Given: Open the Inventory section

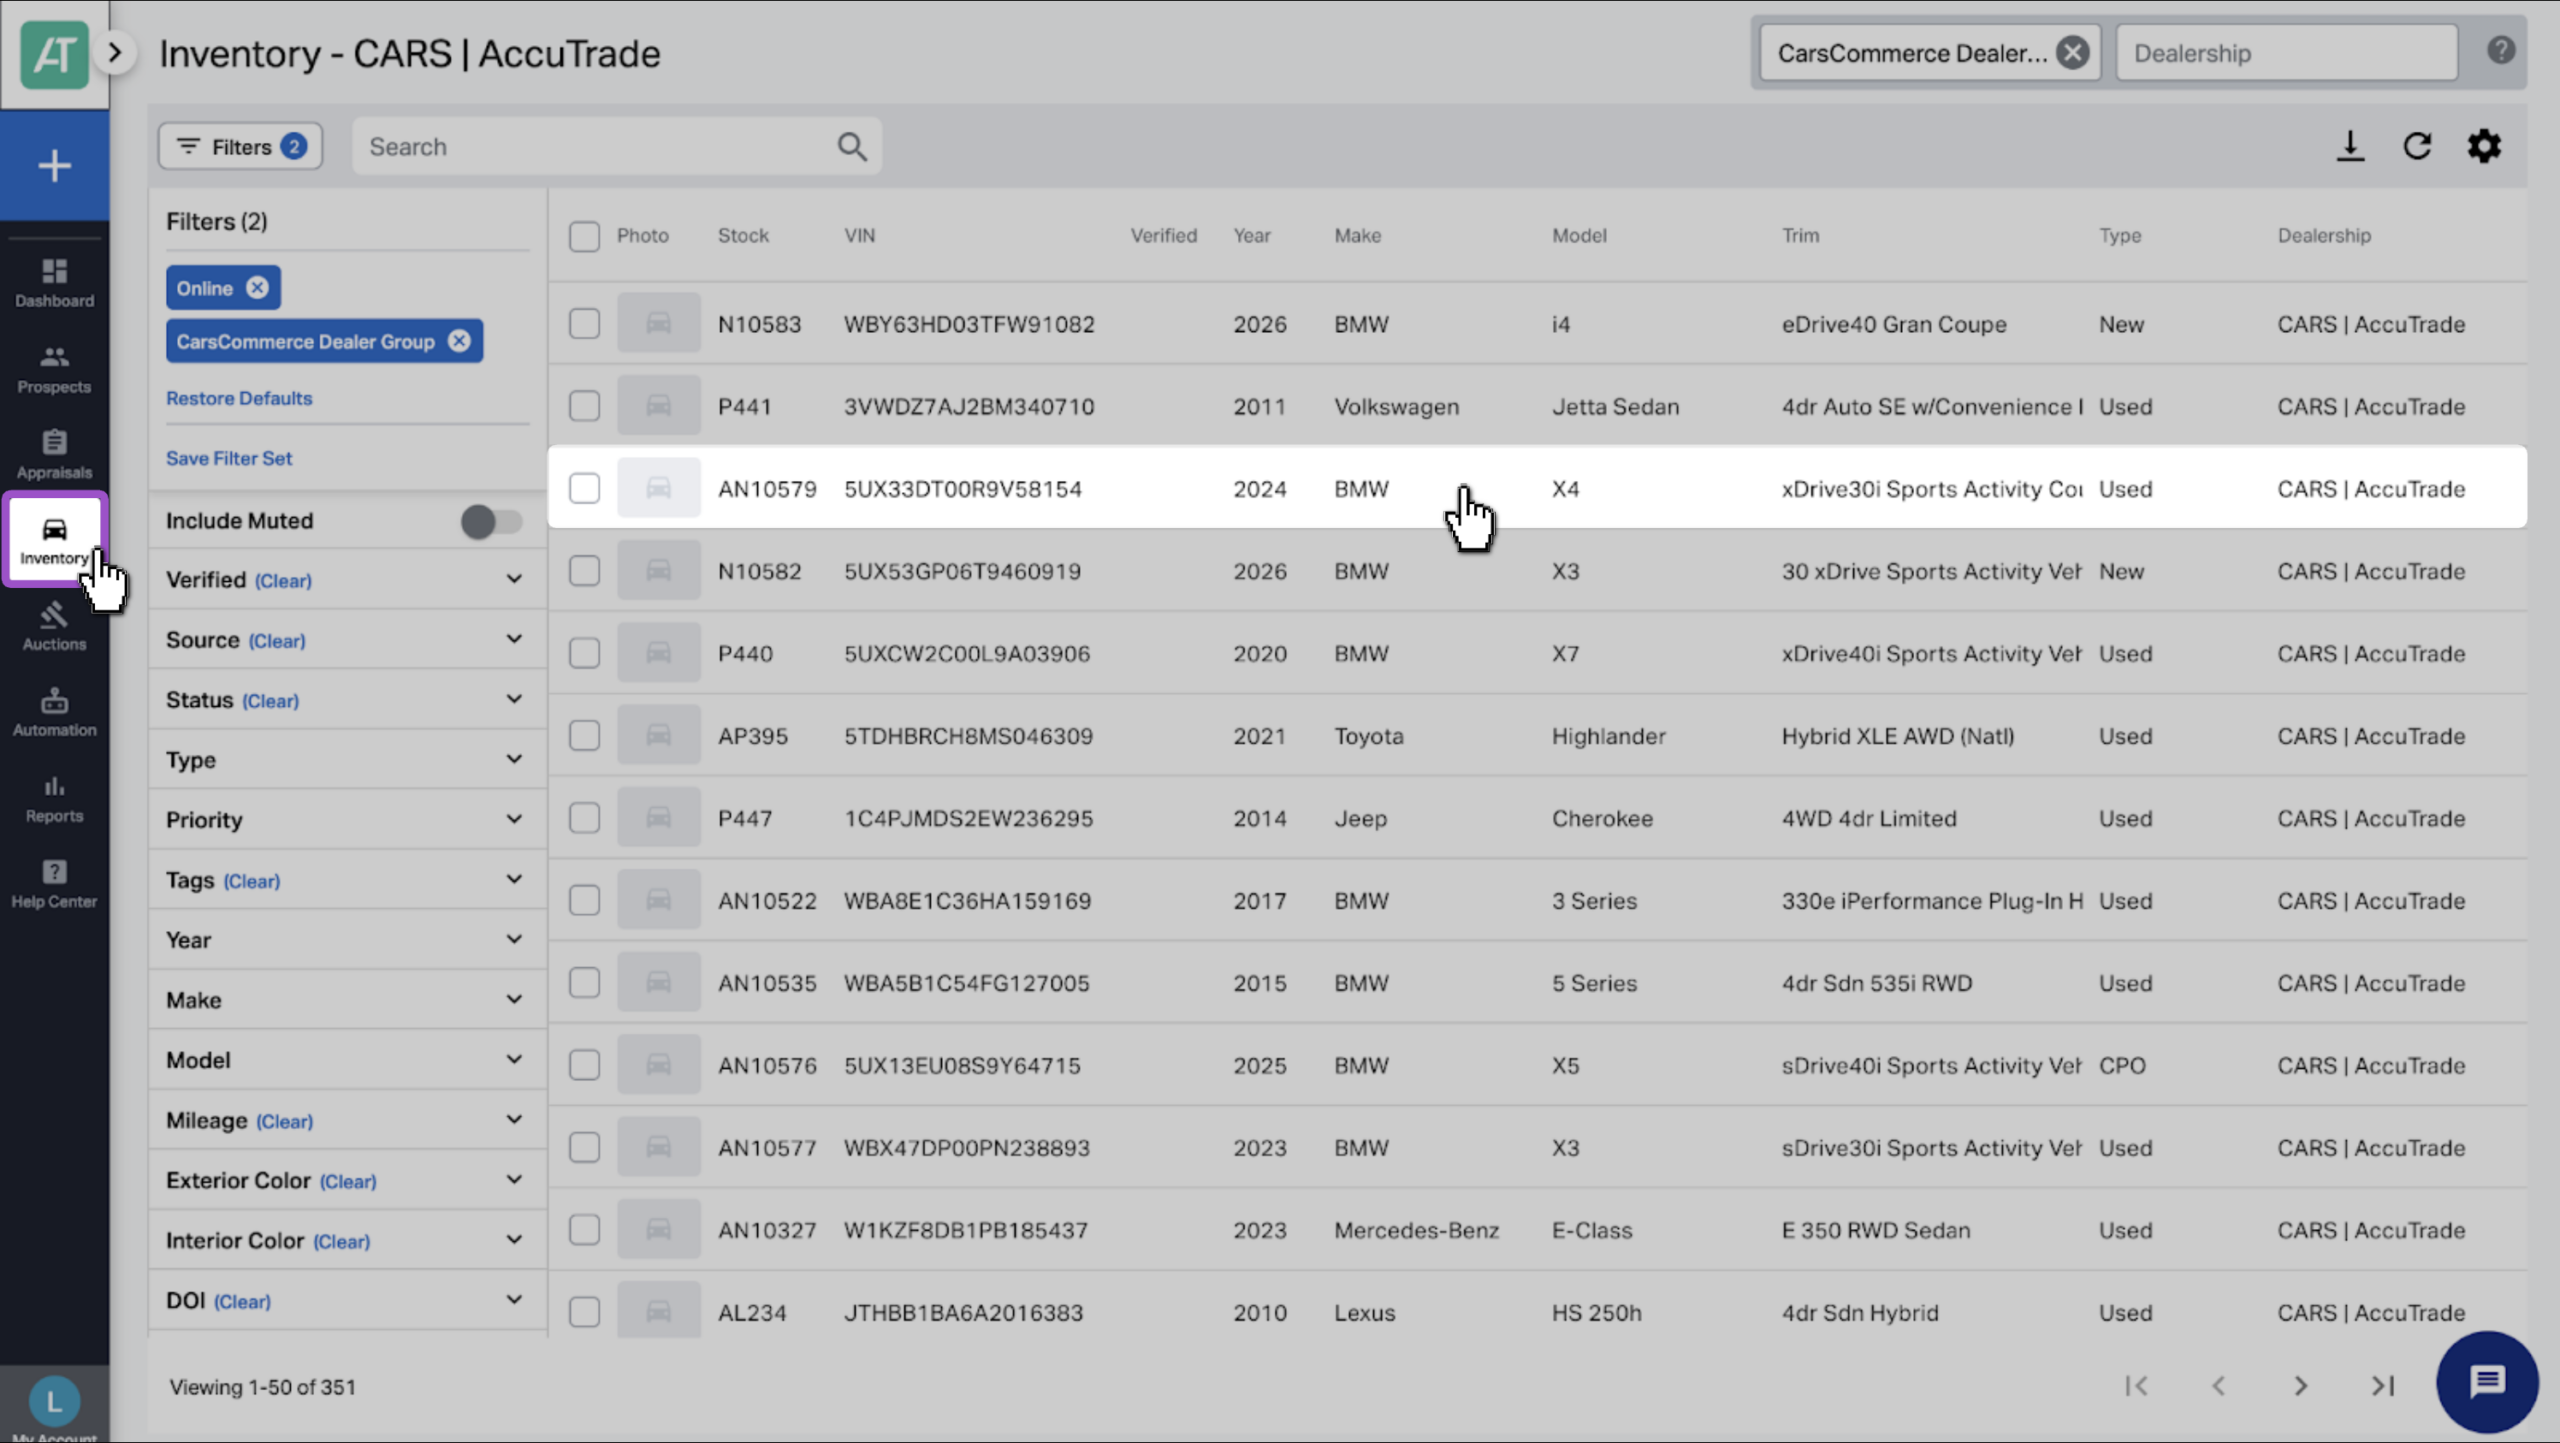Looking at the screenshot, I should (54, 540).
